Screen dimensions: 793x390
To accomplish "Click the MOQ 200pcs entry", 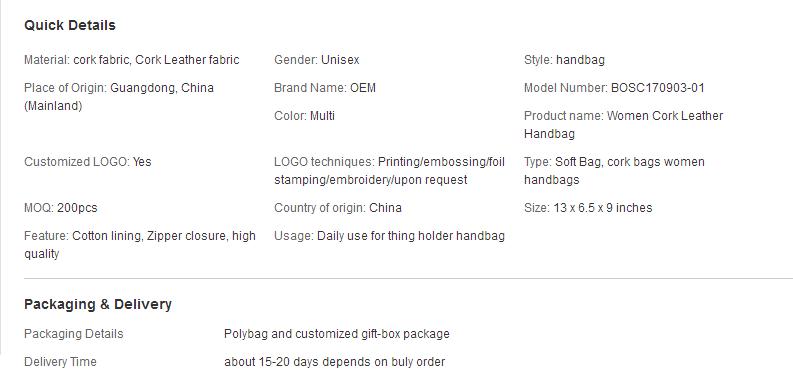I will pyautogui.click(x=61, y=208).
